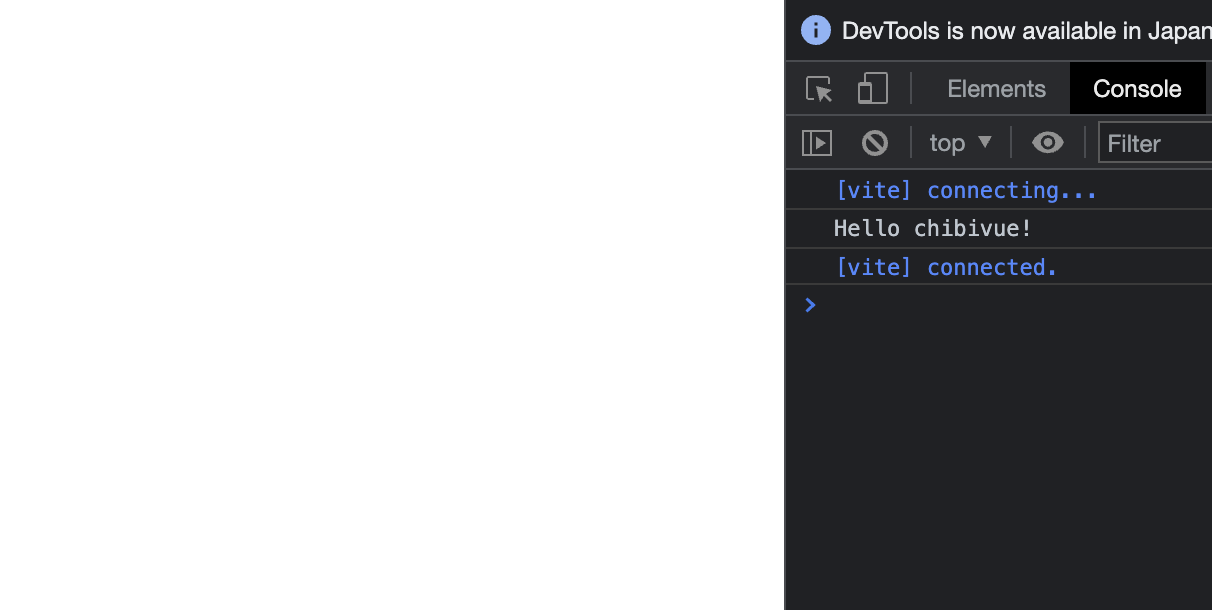Image resolution: width=1212 pixels, height=610 pixels.
Task: Click the device toolbar icon
Action: 872,88
